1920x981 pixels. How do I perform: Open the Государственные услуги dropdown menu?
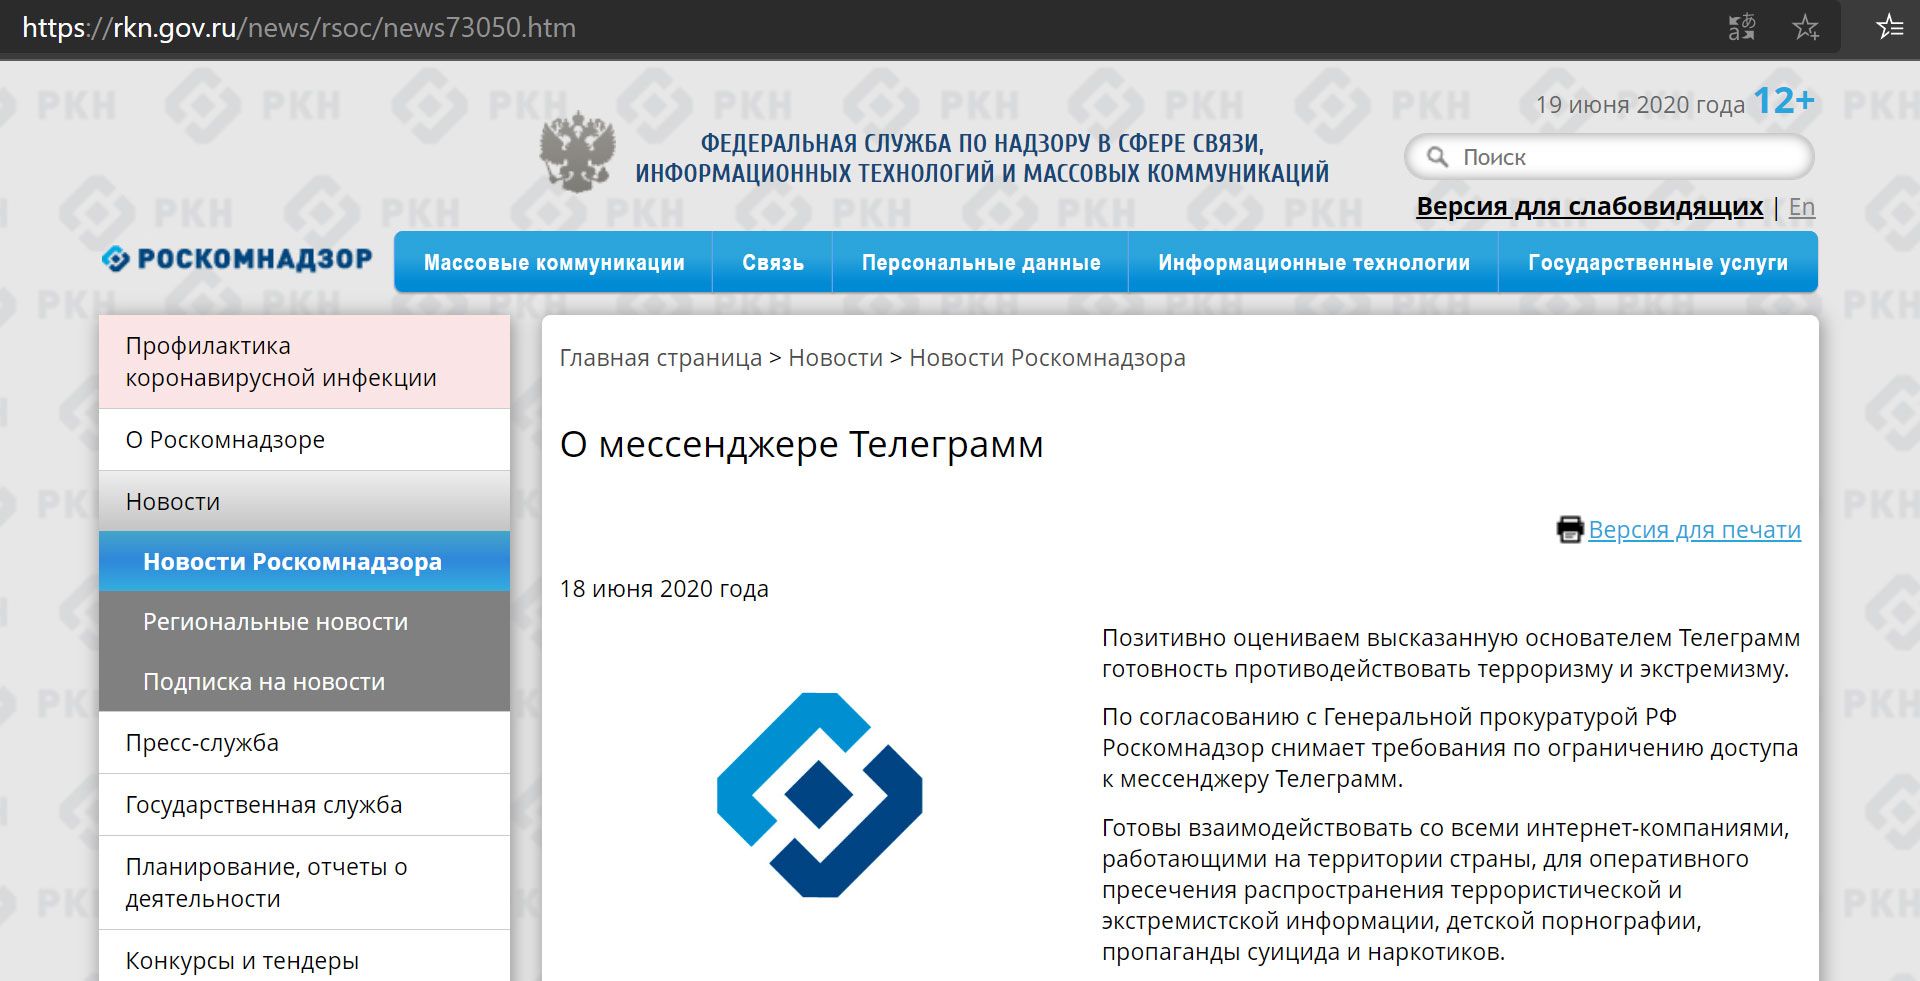click(1657, 262)
